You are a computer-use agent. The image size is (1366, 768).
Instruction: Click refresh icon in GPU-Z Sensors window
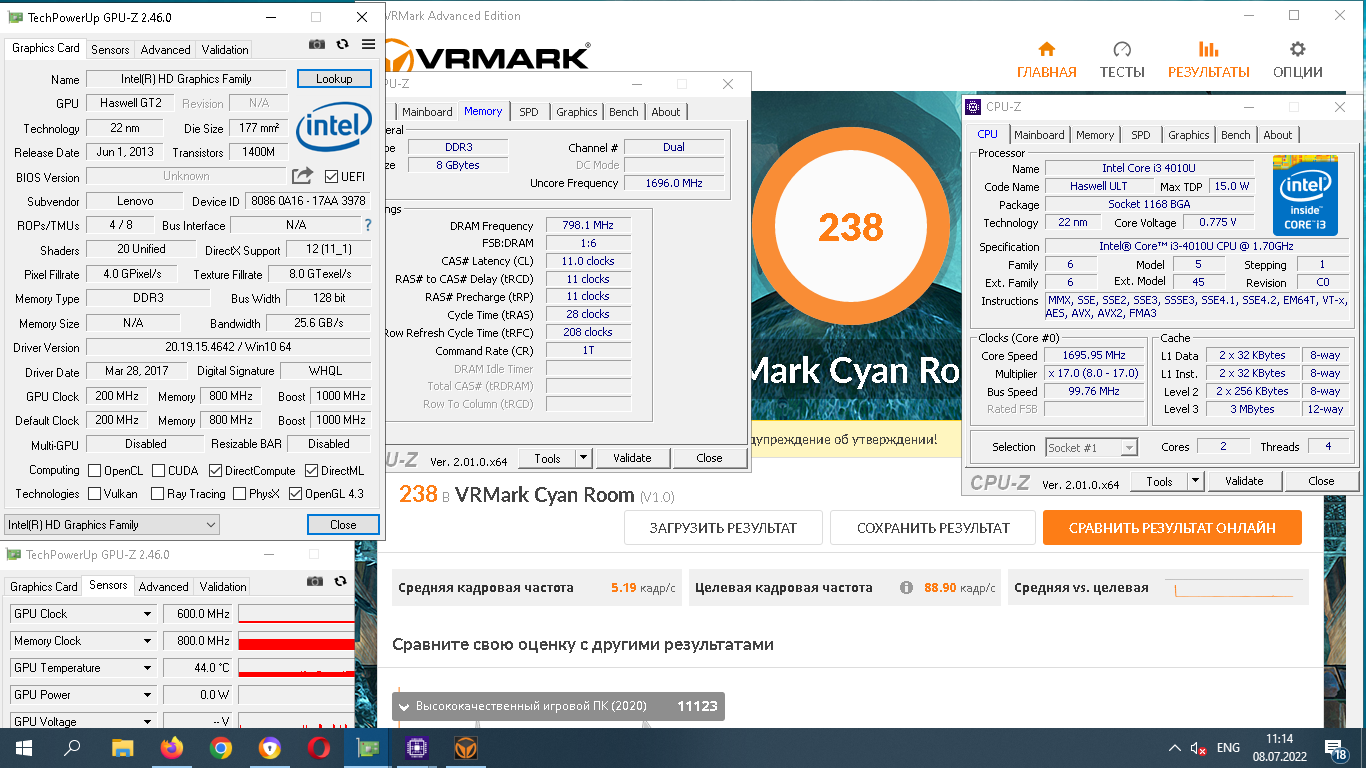pos(341,581)
